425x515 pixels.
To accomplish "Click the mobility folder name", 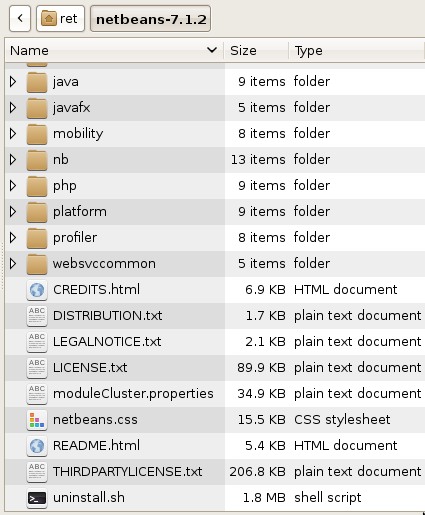I will tap(78, 134).
